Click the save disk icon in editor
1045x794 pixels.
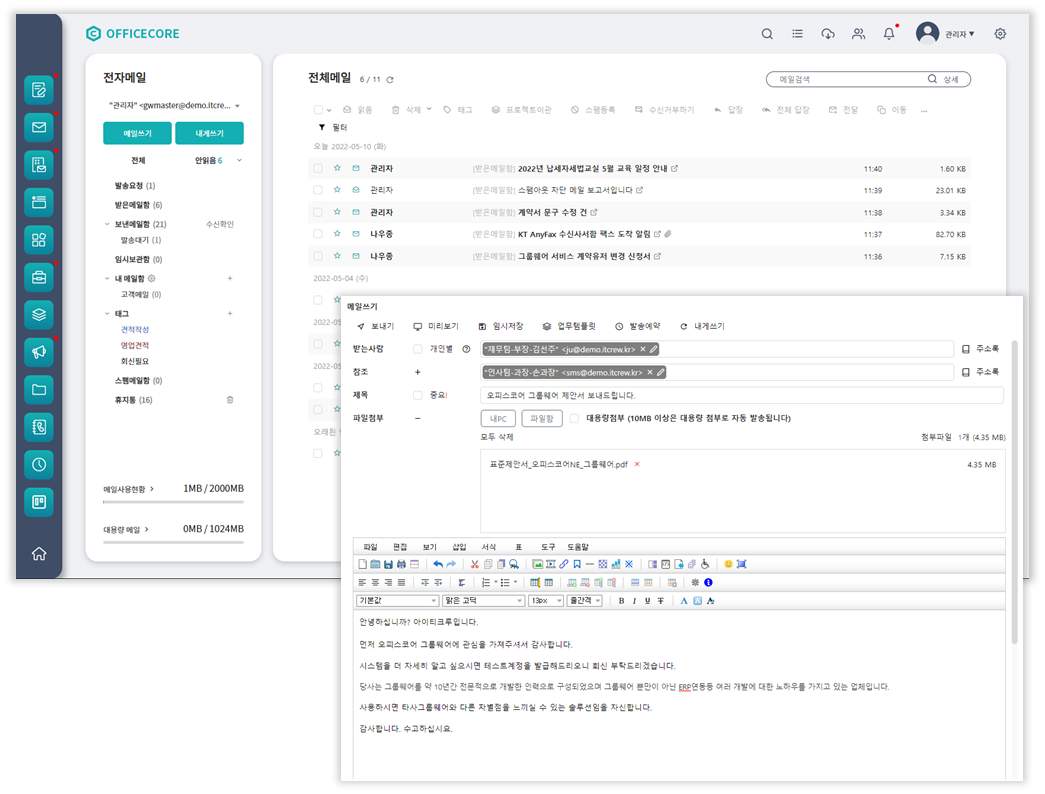[x=388, y=564]
